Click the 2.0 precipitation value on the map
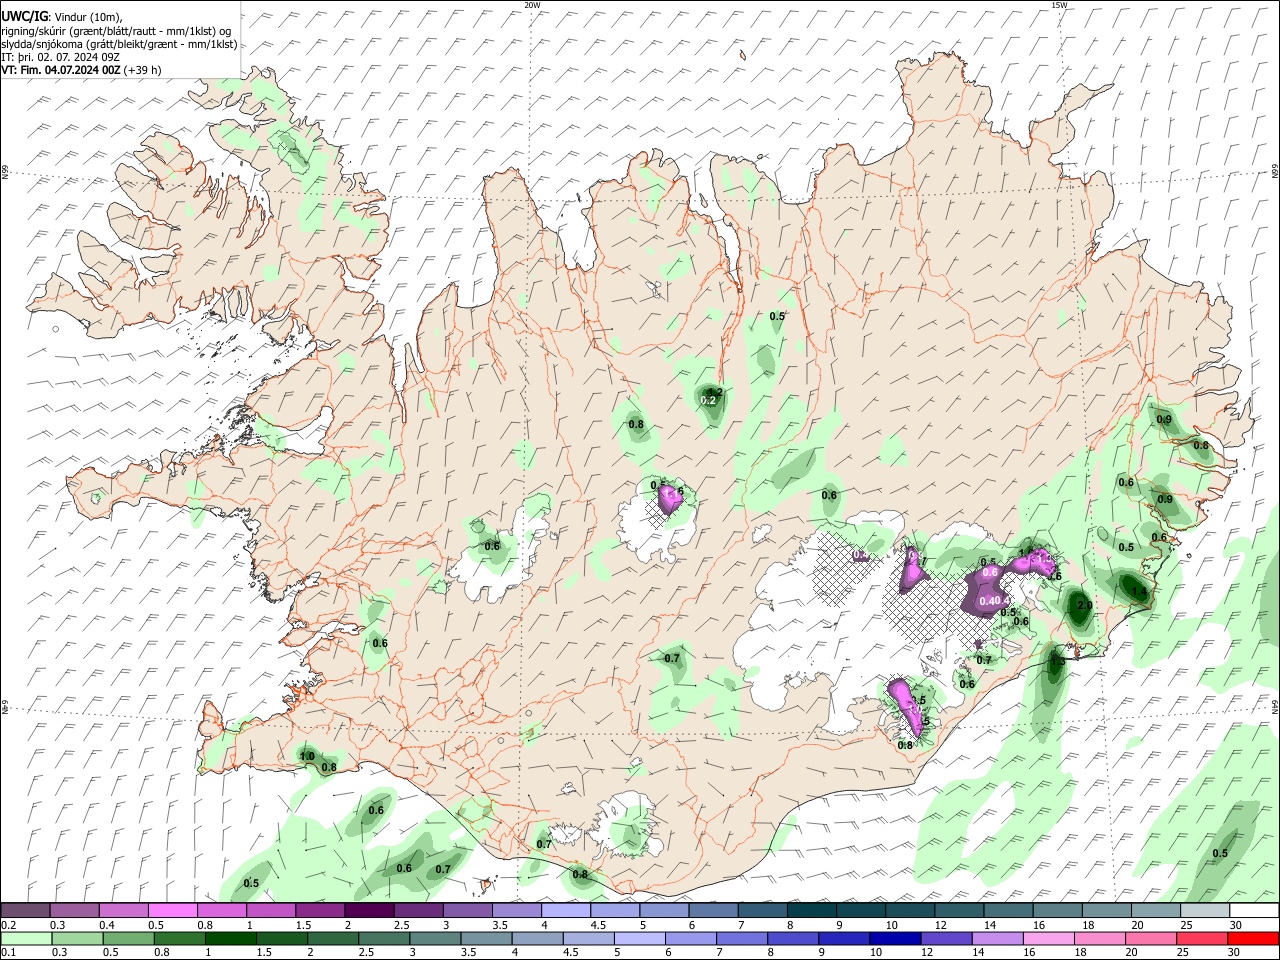1280x960 pixels. [x=1083, y=607]
